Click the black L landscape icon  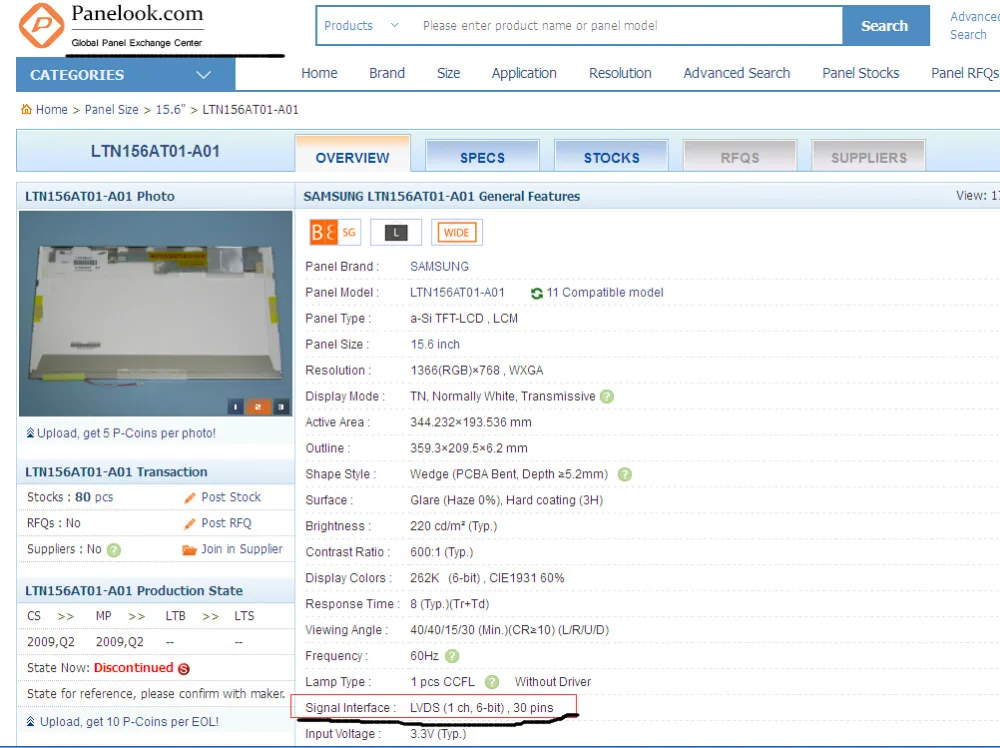coord(395,233)
